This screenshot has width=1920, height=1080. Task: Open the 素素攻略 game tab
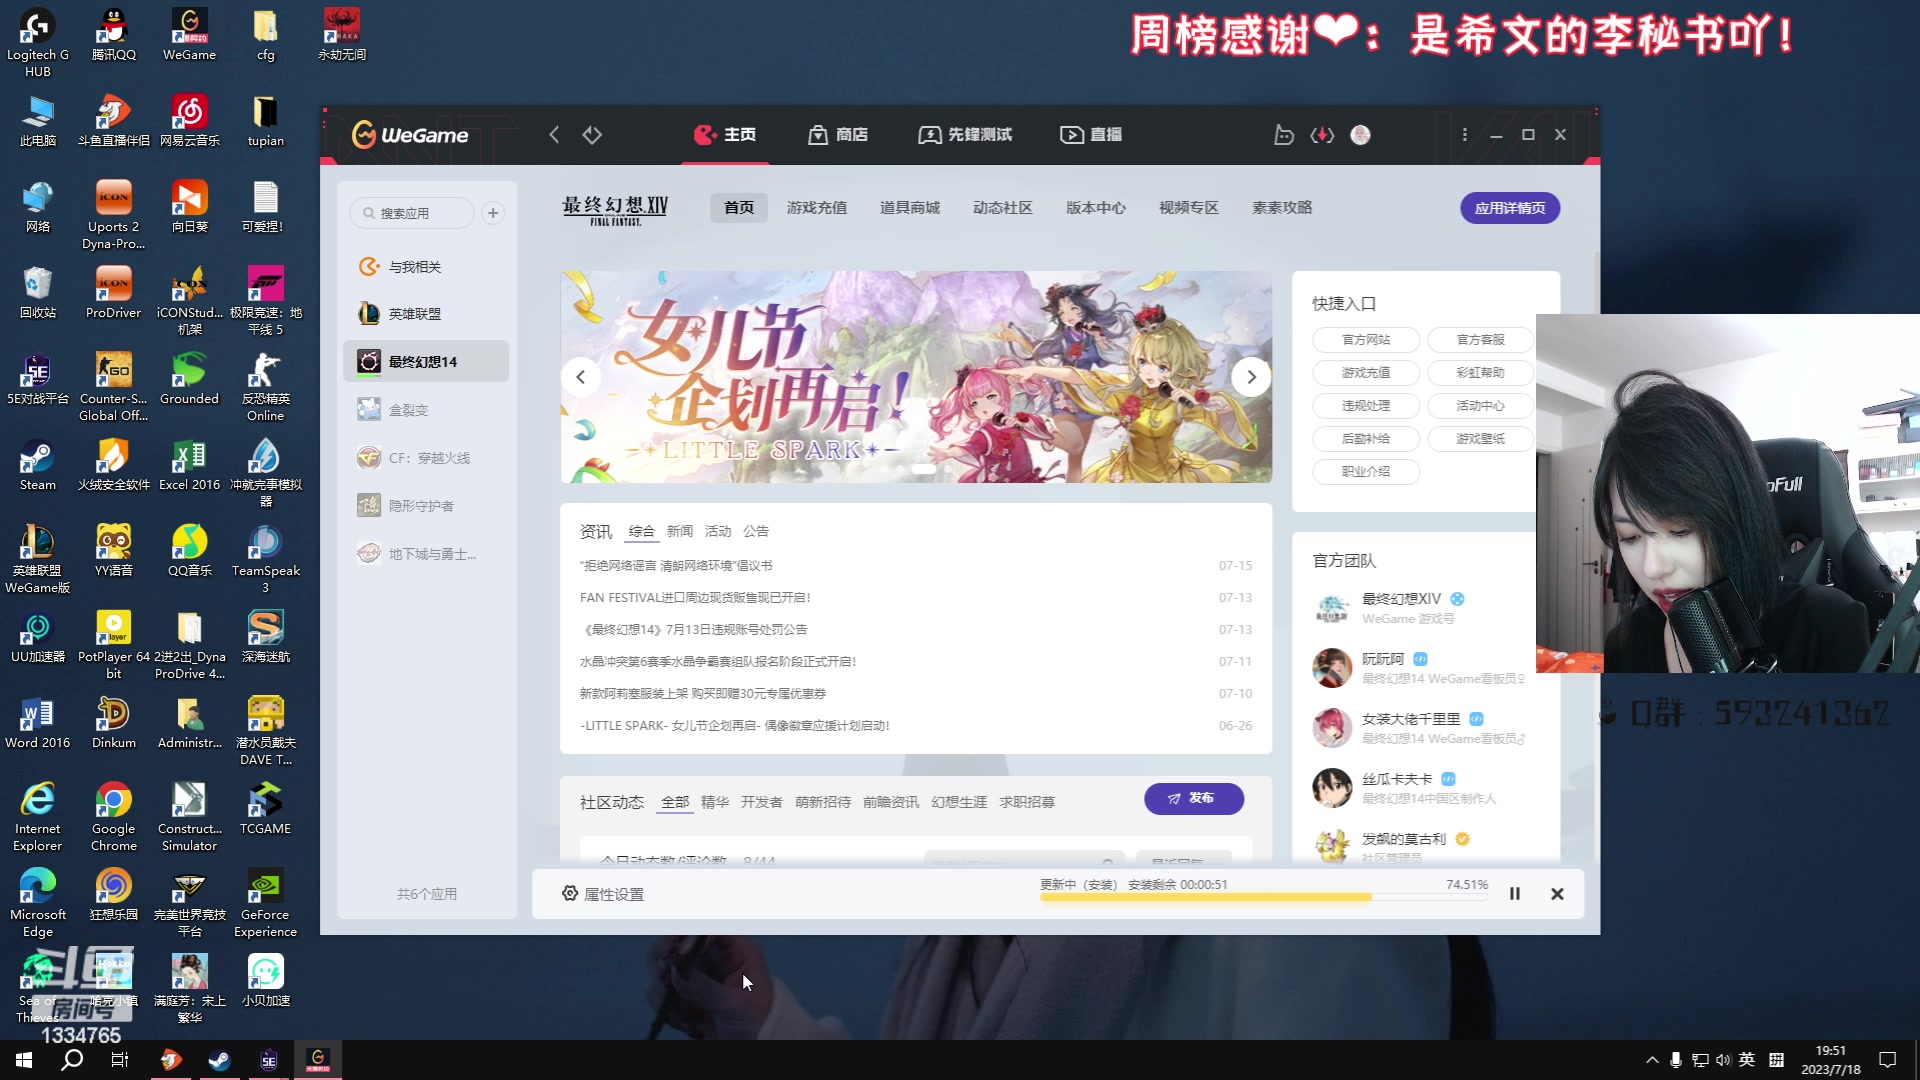(1282, 207)
